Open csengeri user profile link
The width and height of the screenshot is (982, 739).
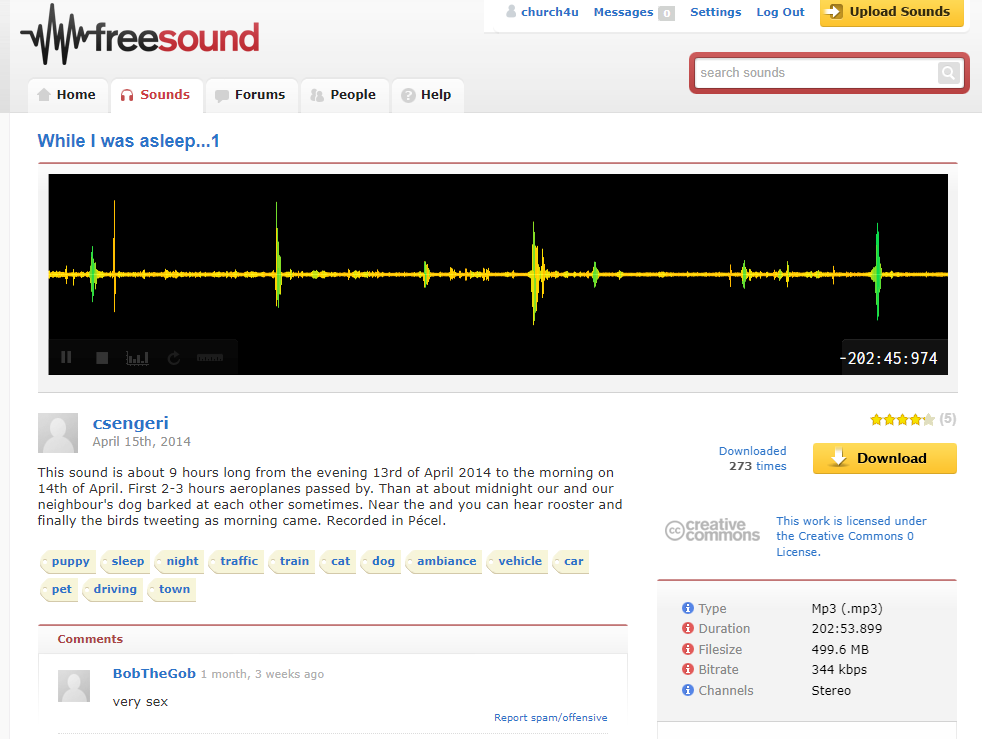click(130, 423)
